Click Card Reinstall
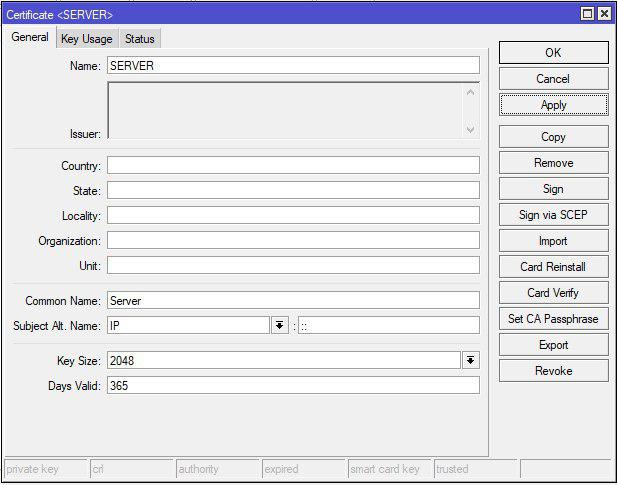 click(553, 267)
